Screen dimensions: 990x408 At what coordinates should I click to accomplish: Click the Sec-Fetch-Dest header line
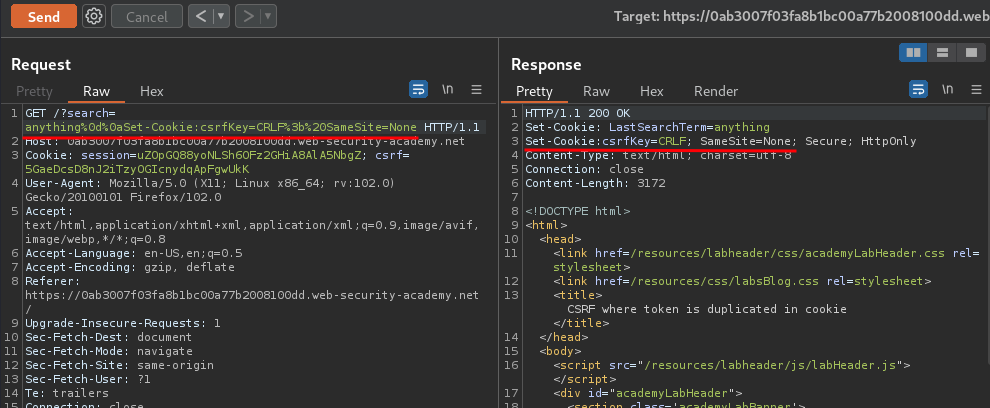108,337
